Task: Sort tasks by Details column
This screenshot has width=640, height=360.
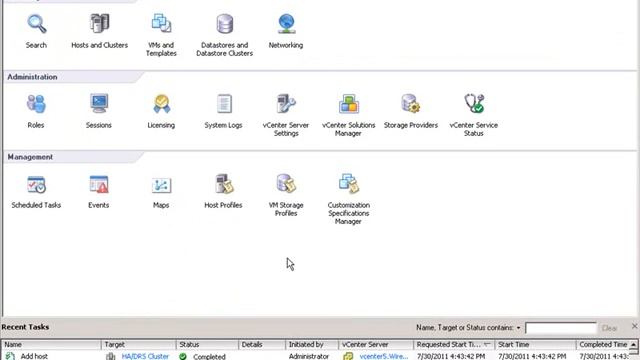Action: [262, 344]
